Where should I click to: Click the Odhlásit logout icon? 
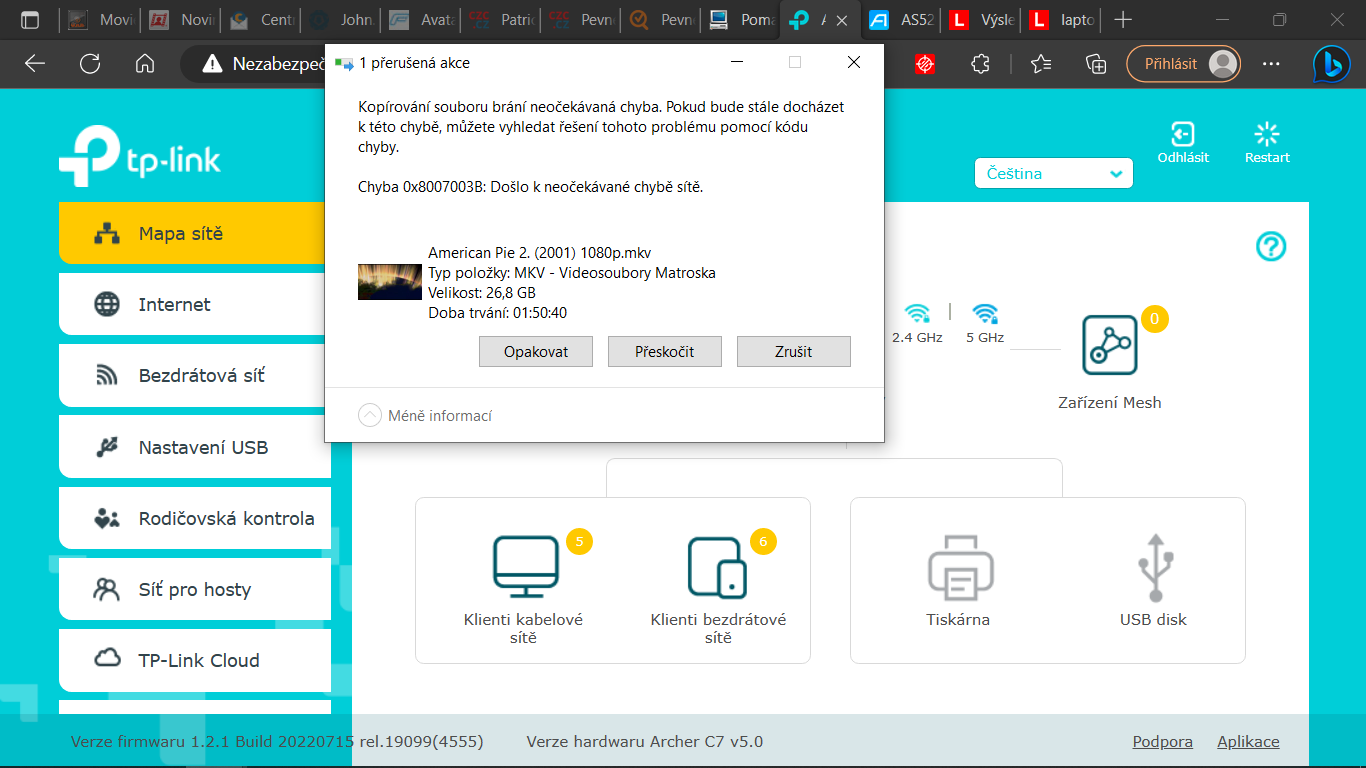click(1183, 135)
